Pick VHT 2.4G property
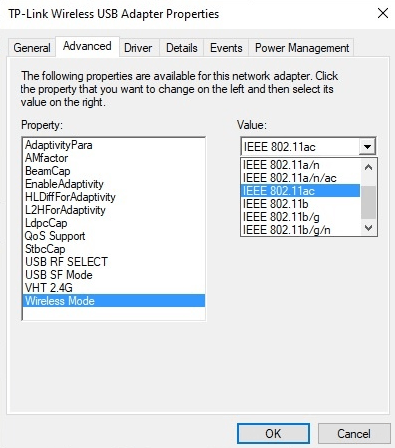 114,288
